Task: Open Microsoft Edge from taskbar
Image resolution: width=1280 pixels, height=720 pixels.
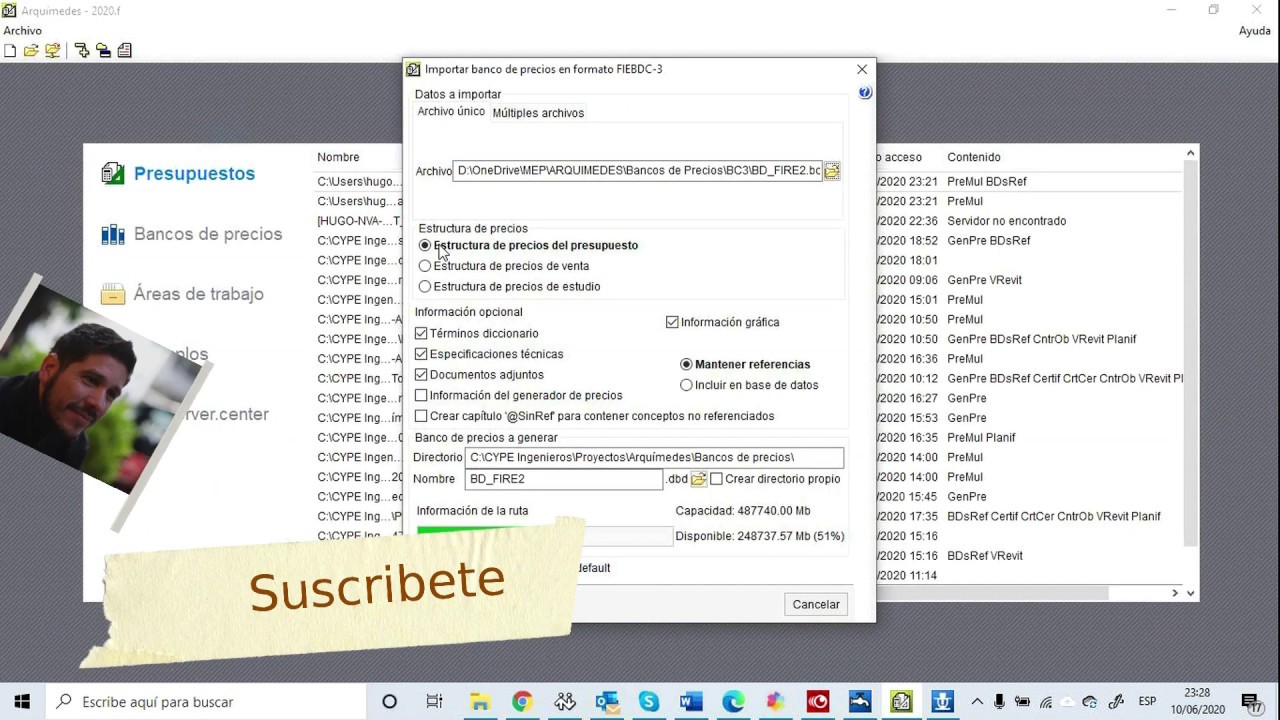Action: 733,702
